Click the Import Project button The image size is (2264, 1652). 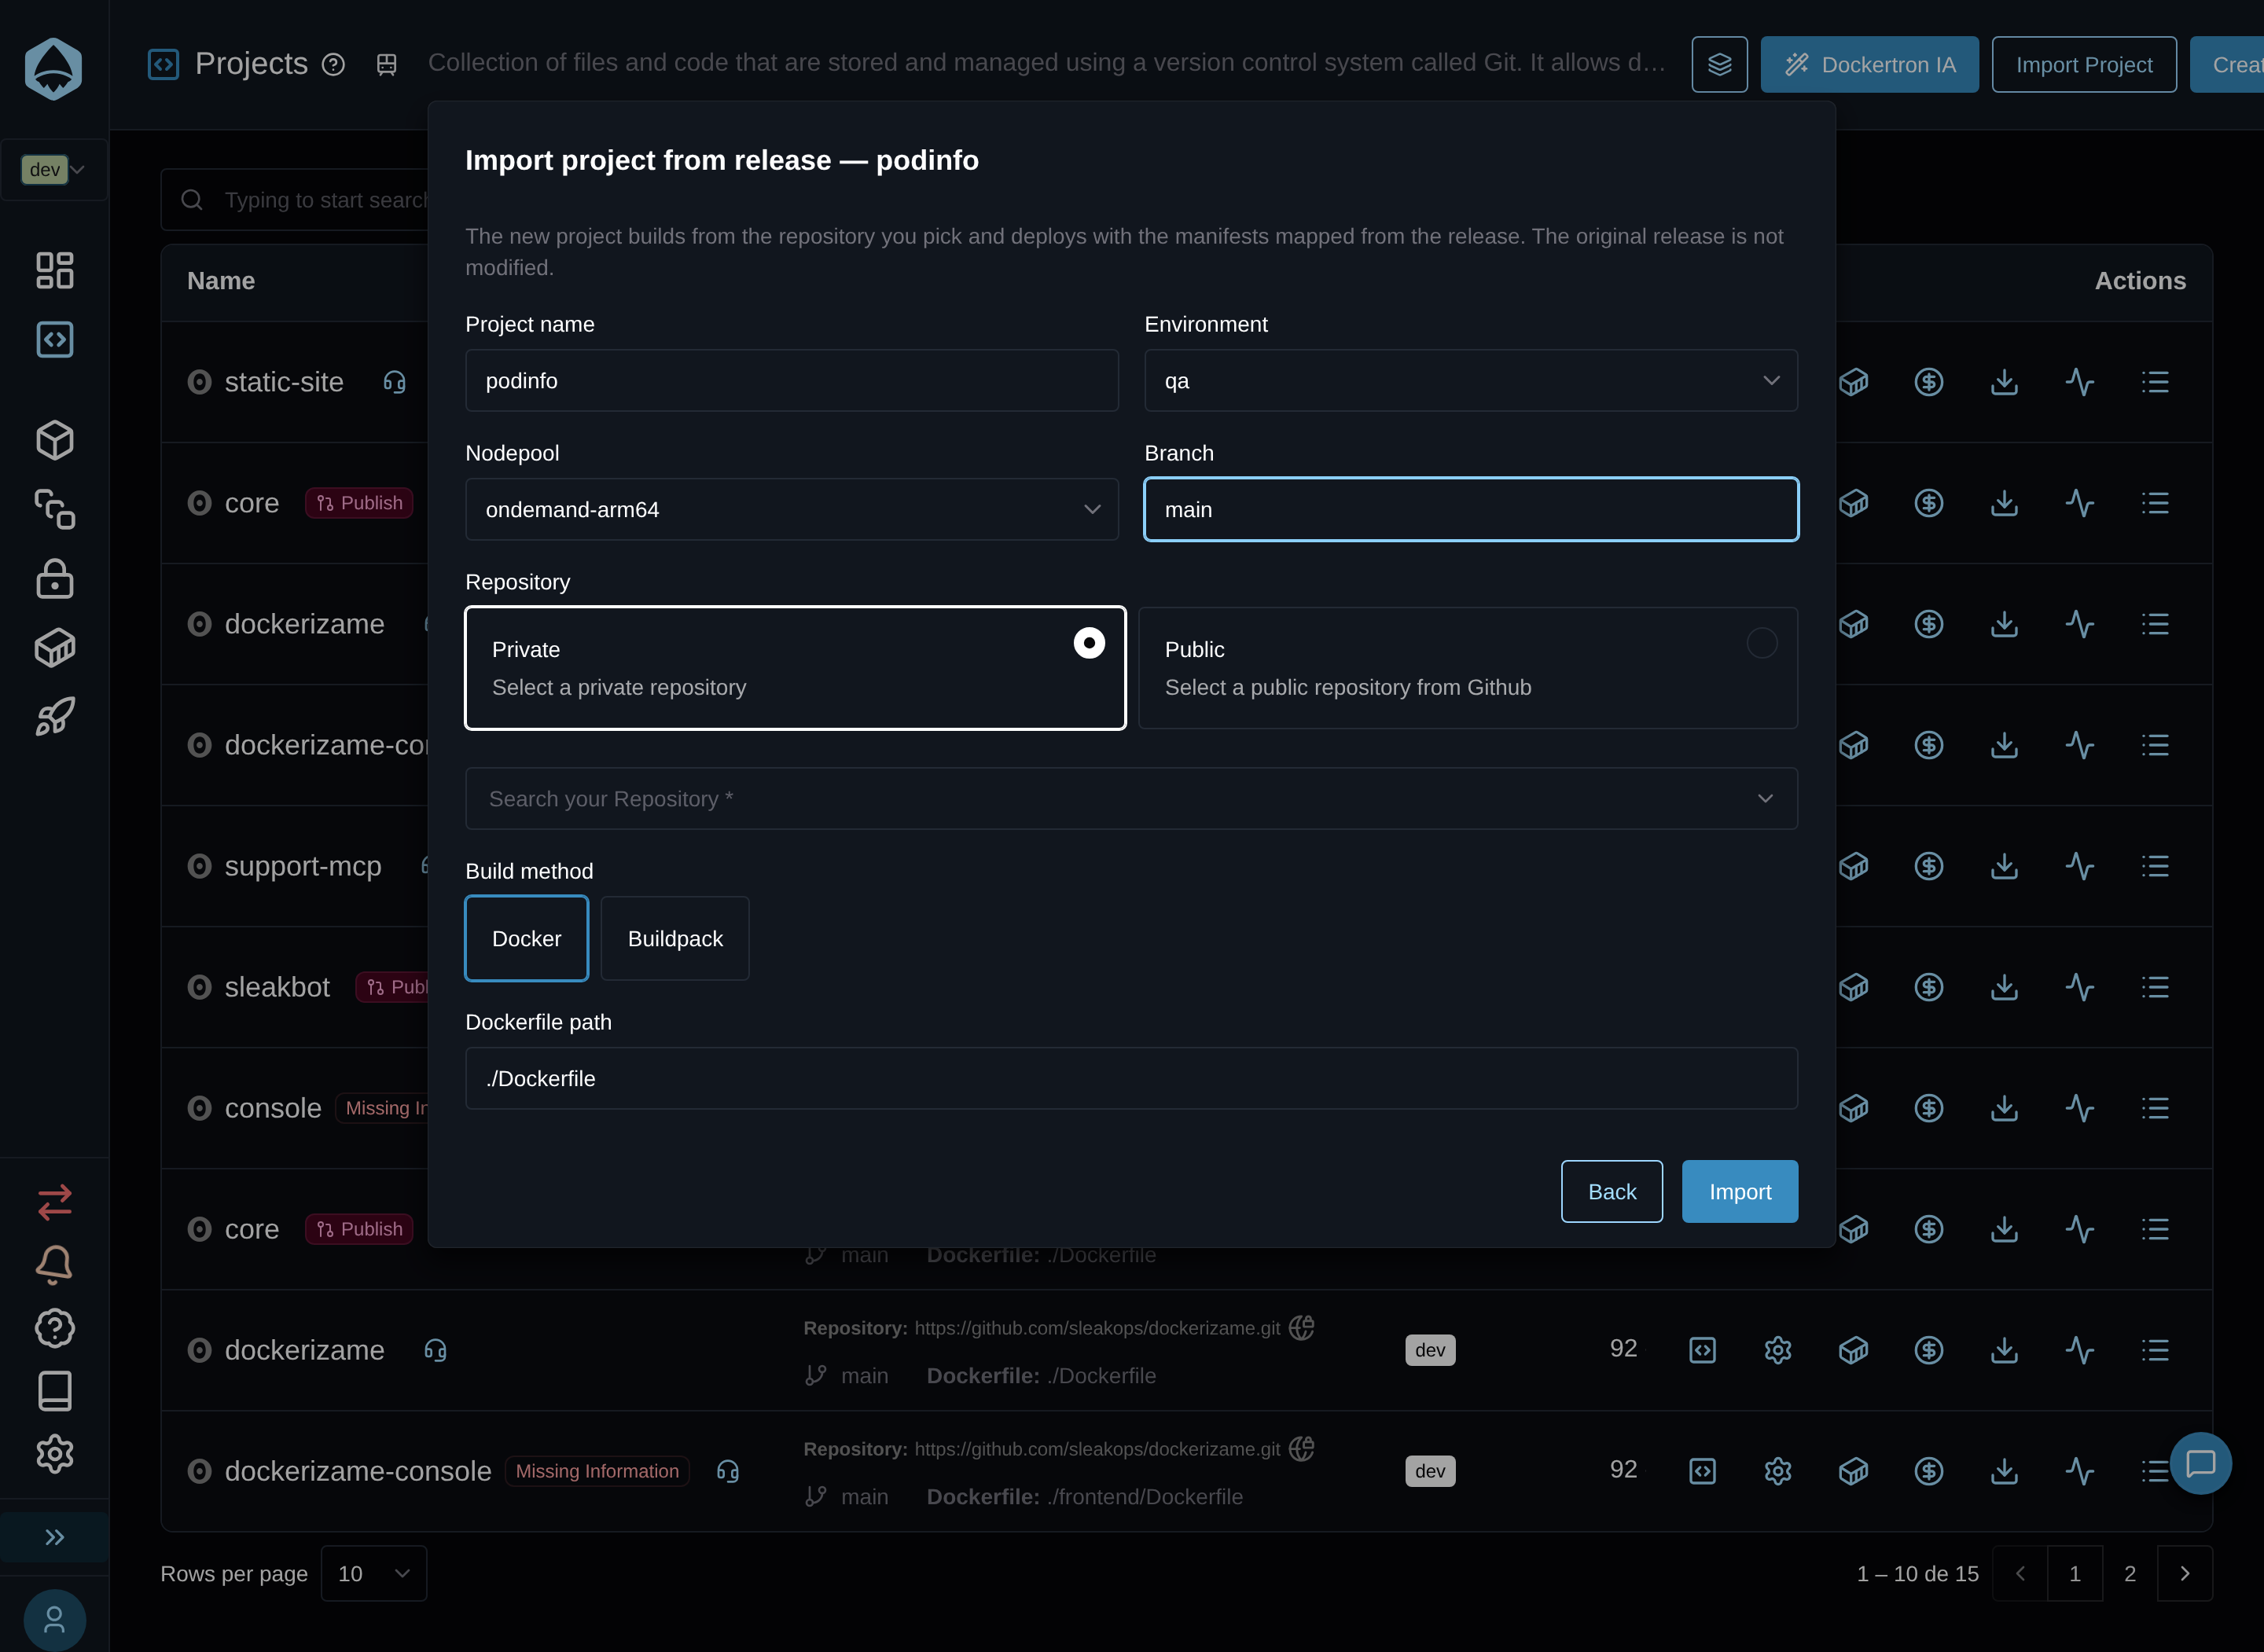point(2083,64)
